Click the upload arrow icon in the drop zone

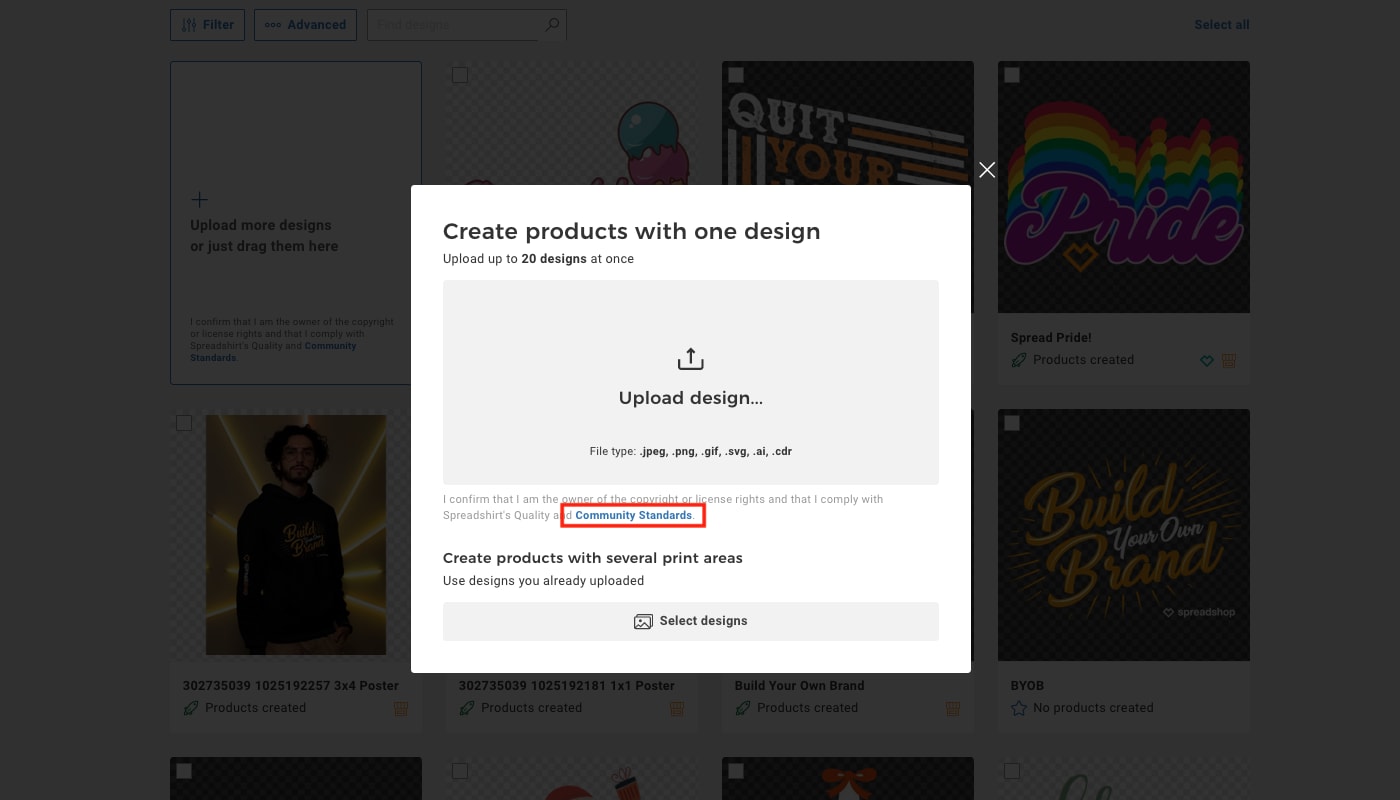[691, 359]
